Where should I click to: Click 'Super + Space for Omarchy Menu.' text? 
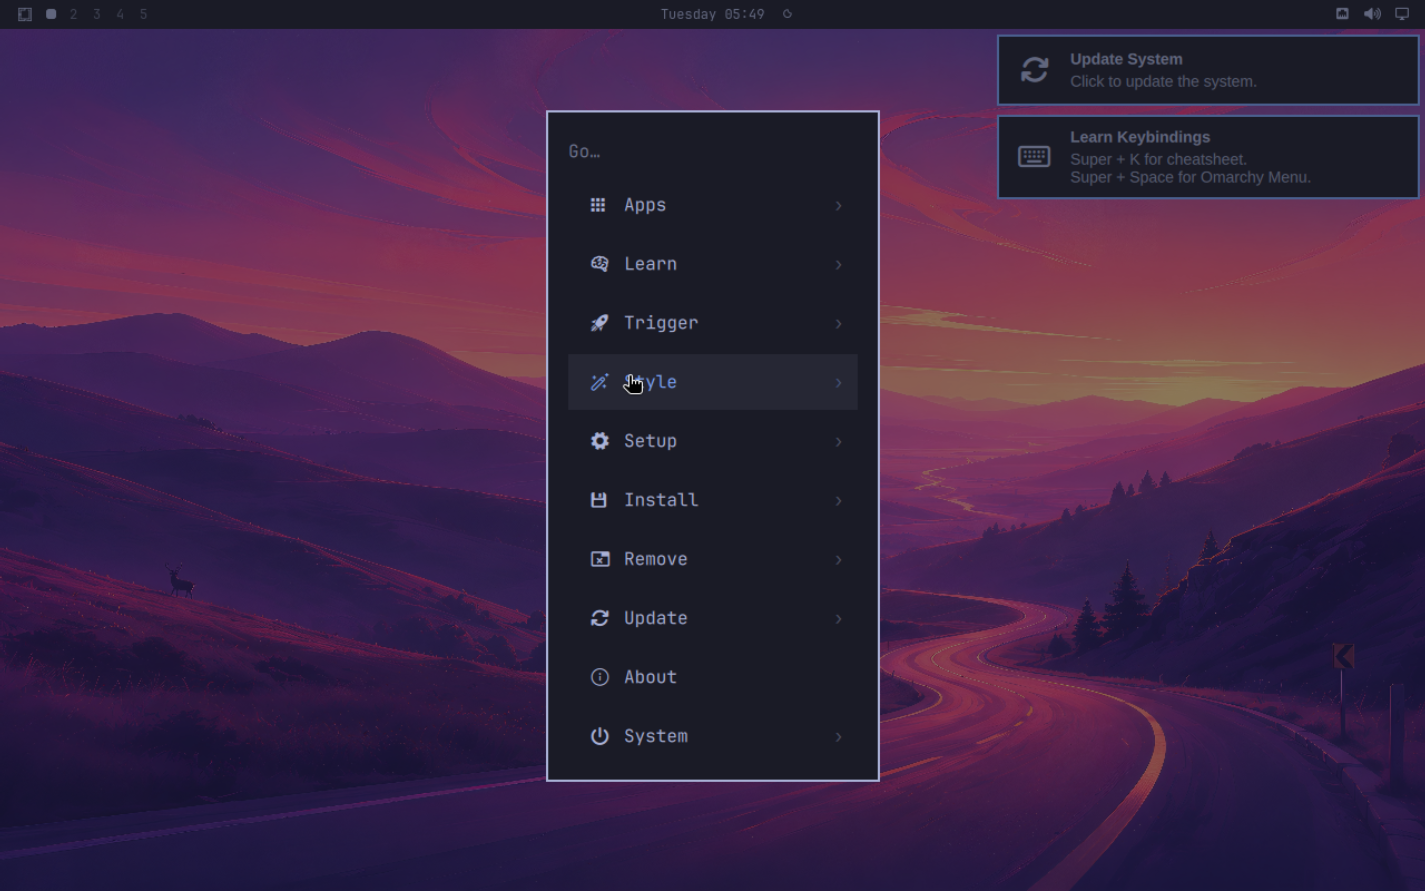[1190, 177]
